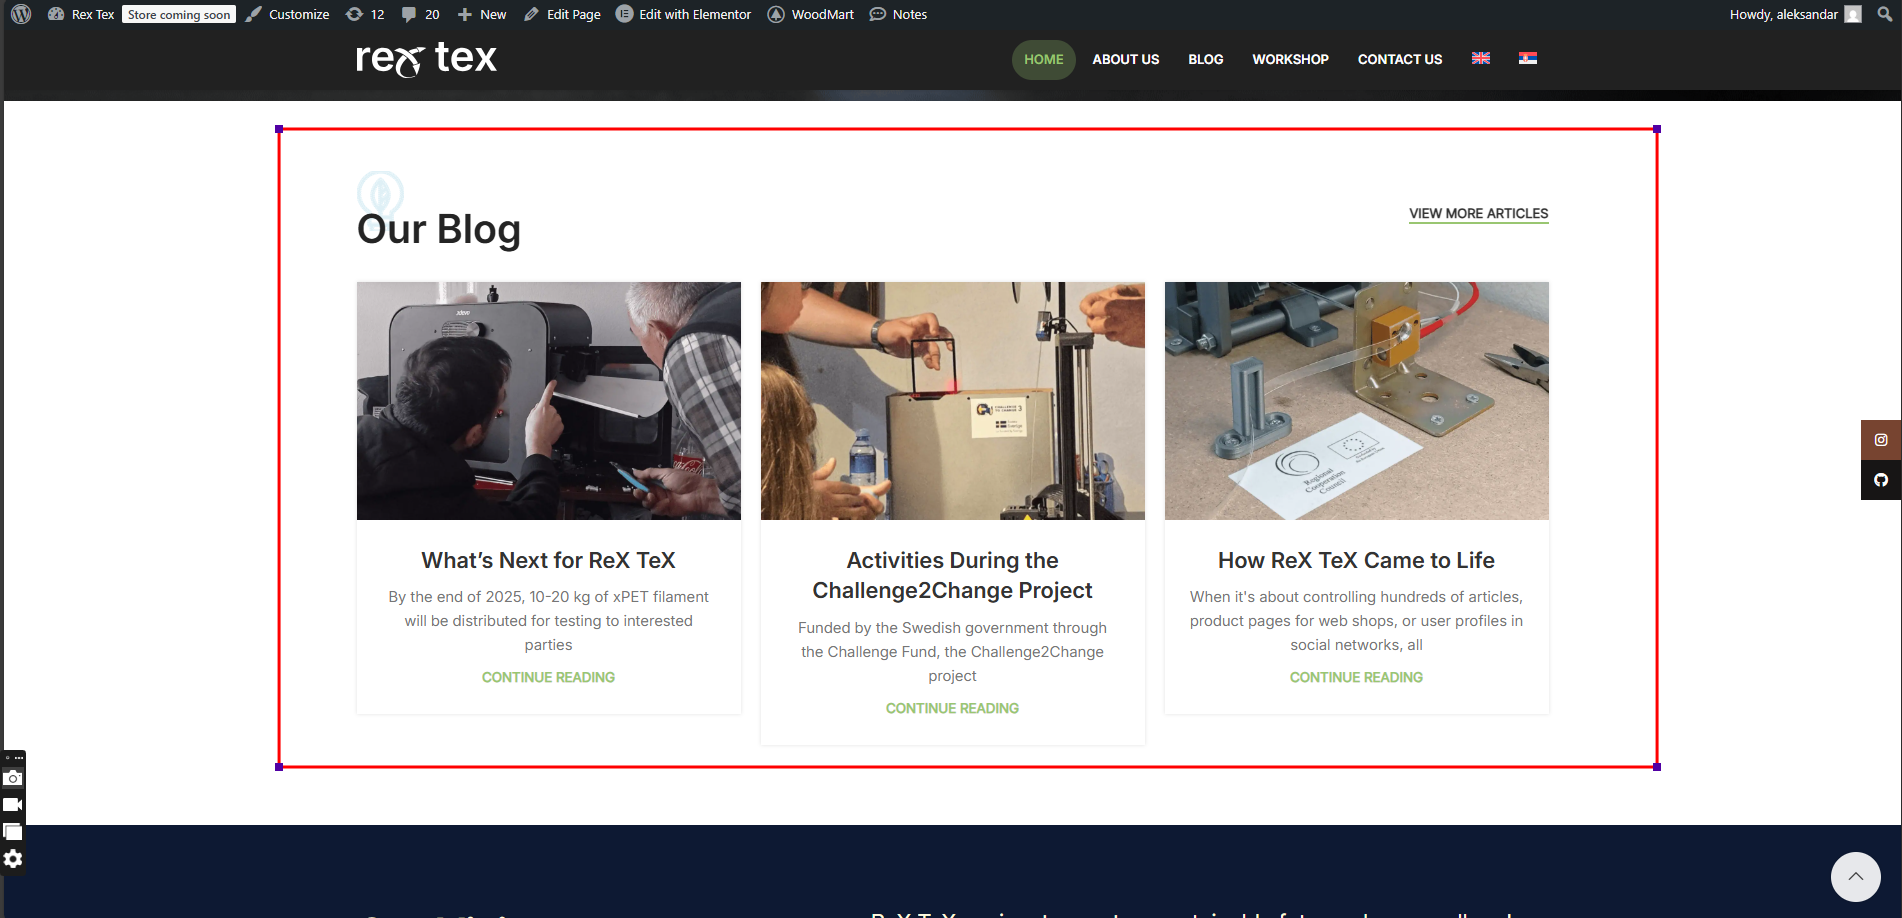Click Edit Page in the admin bar
The width and height of the screenshot is (1902, 918).
click(x=562, y=14)
